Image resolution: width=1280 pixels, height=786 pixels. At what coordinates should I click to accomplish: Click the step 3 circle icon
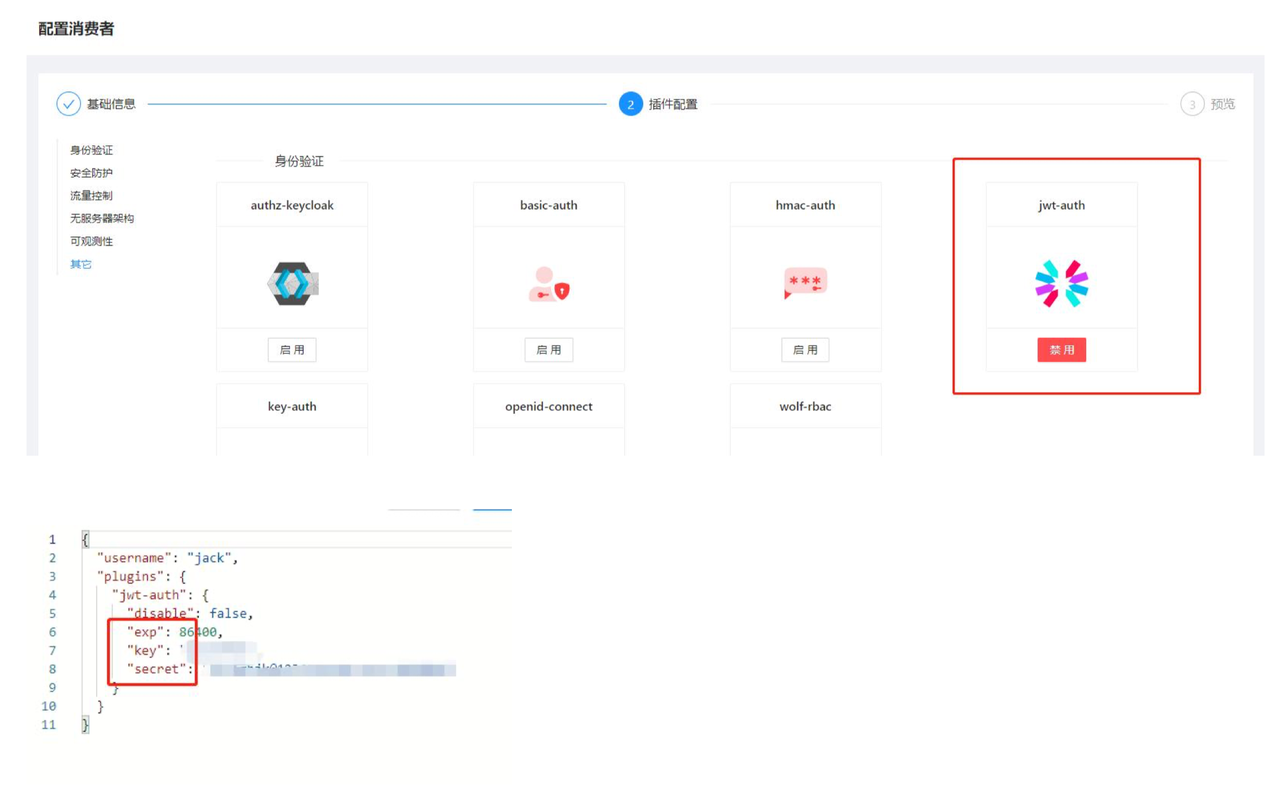(x=1192, y=104)
